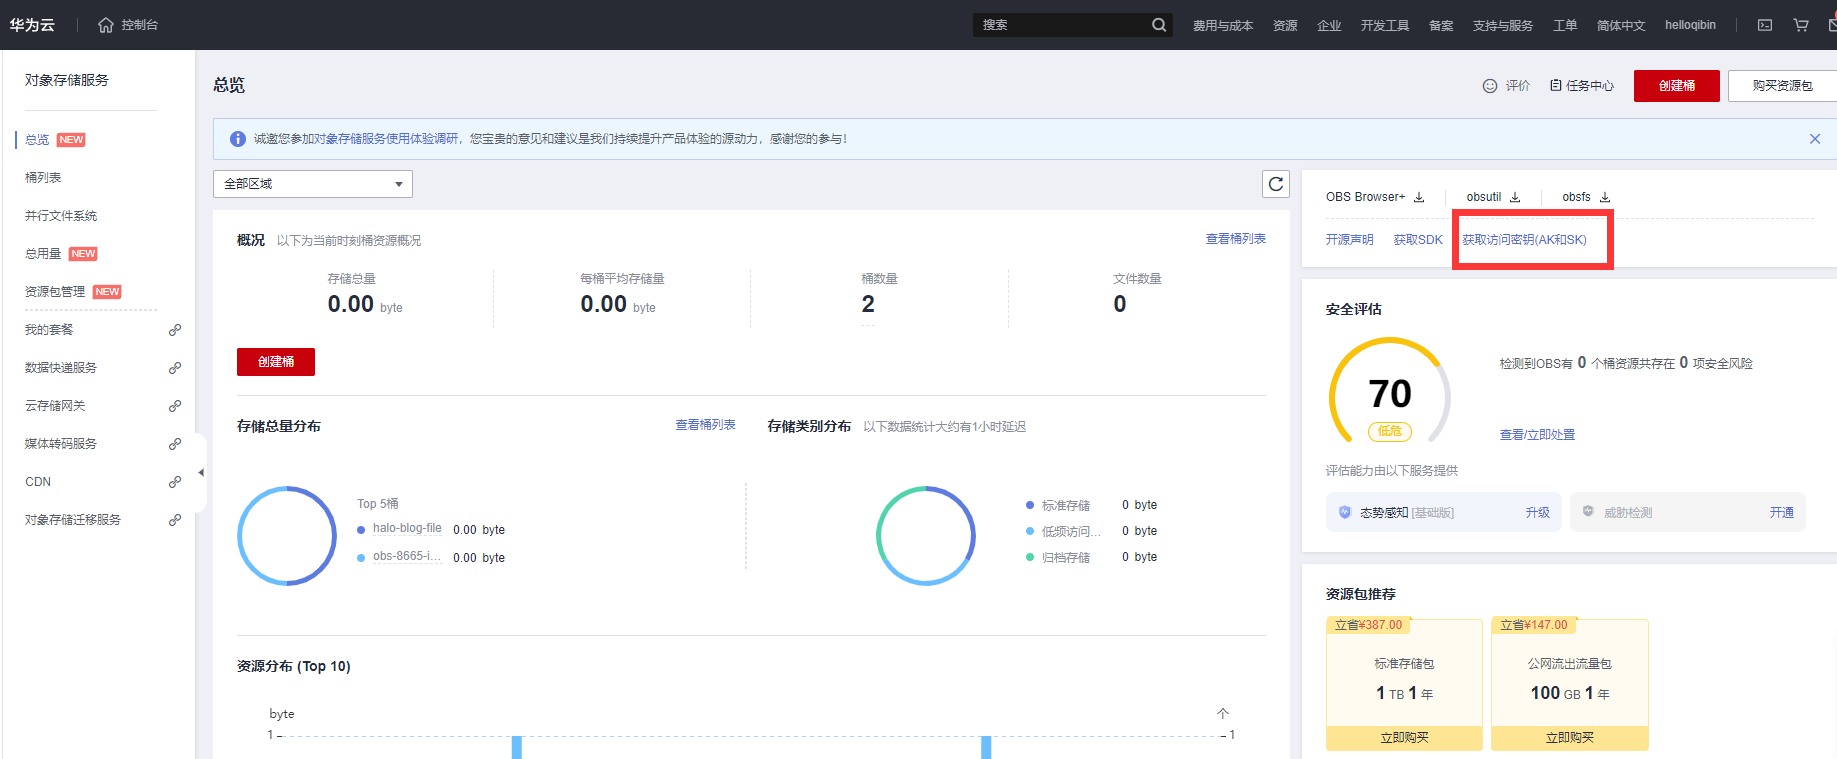The image size is (1837, 759).
Task: Open the cloud shell terminal icon
Action: tap(1765, 25)
